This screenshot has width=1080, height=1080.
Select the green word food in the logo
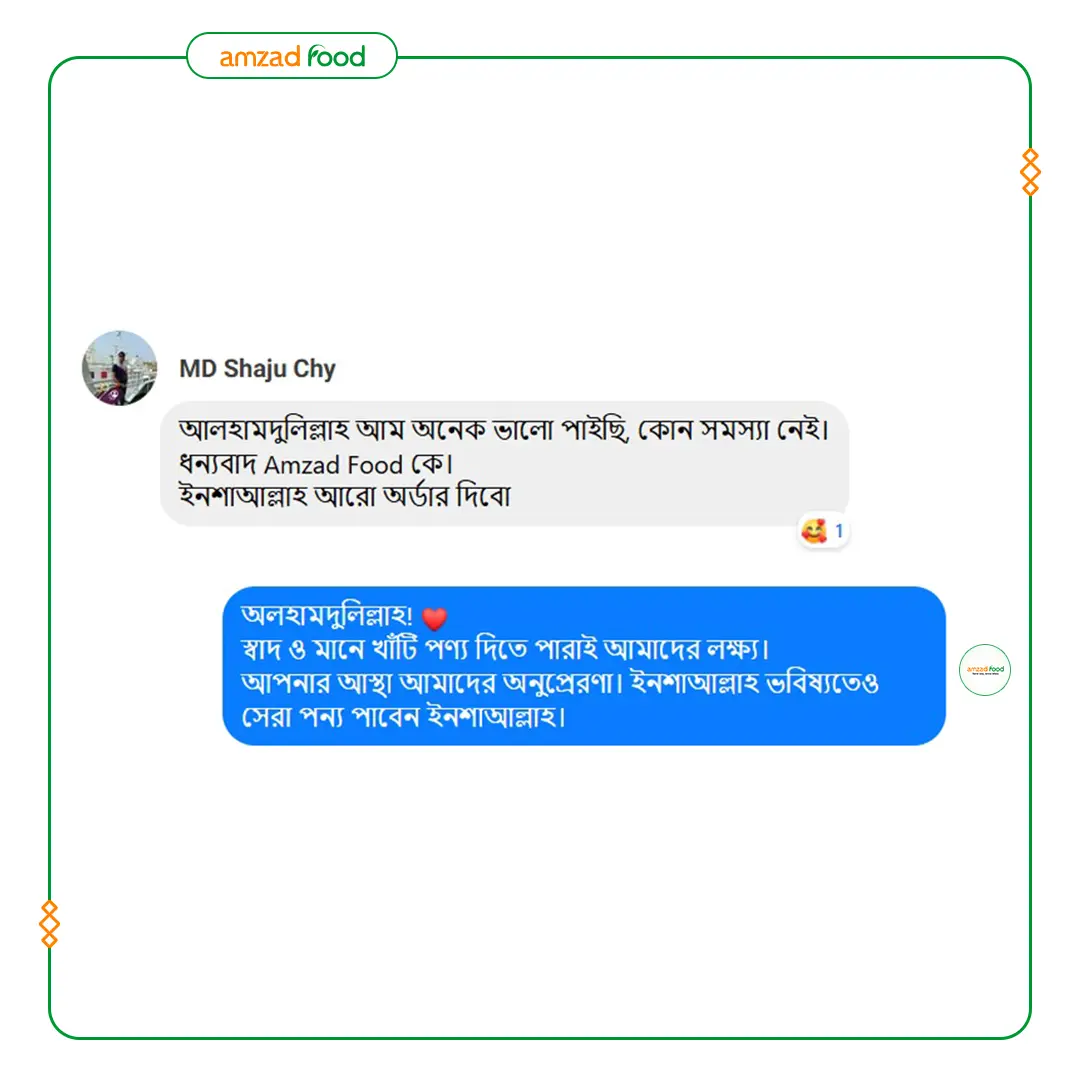pos(336,56)
